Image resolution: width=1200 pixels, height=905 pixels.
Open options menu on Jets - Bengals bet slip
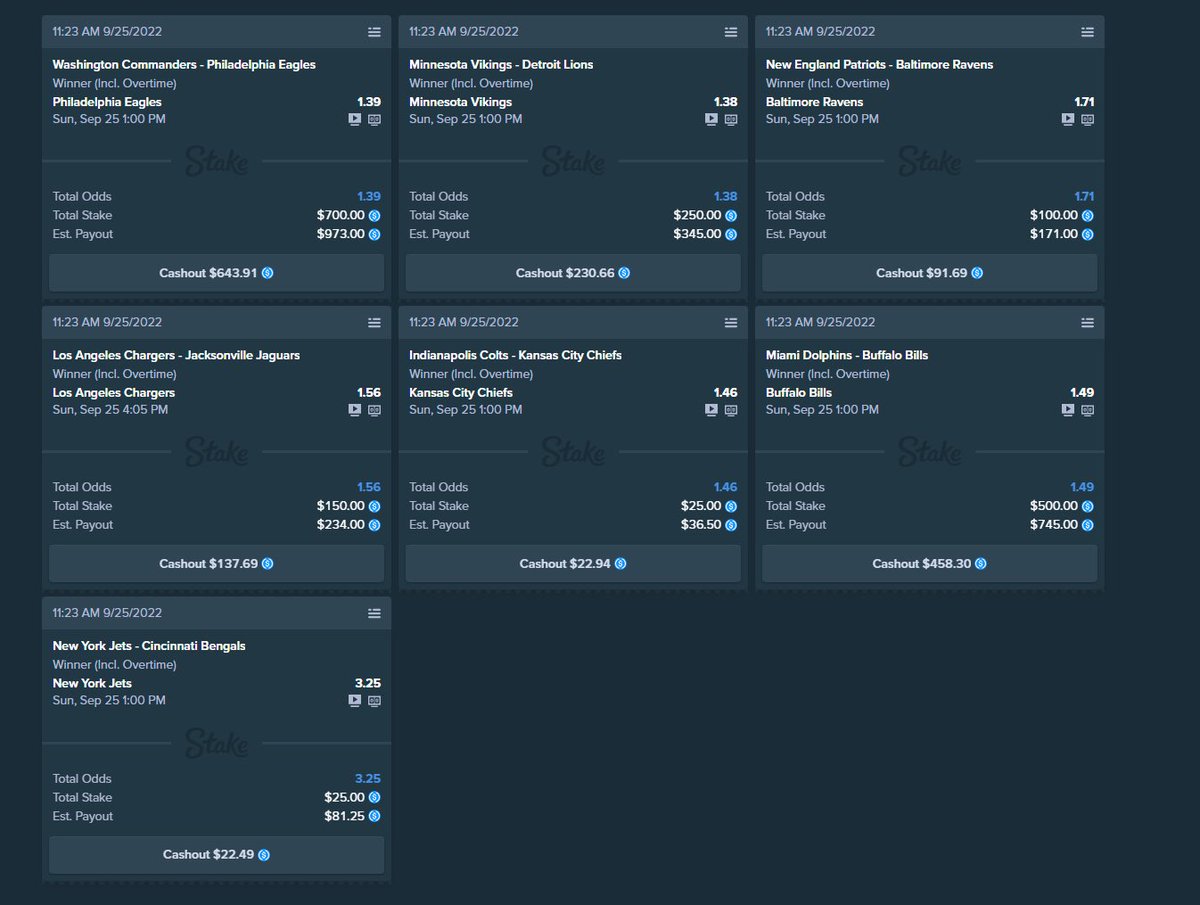pos(374,613)
